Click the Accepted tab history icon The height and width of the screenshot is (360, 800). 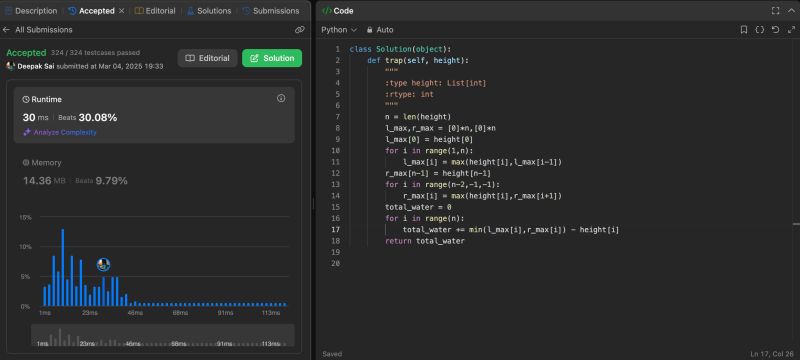pyautogui.click(x=72, y=11)
